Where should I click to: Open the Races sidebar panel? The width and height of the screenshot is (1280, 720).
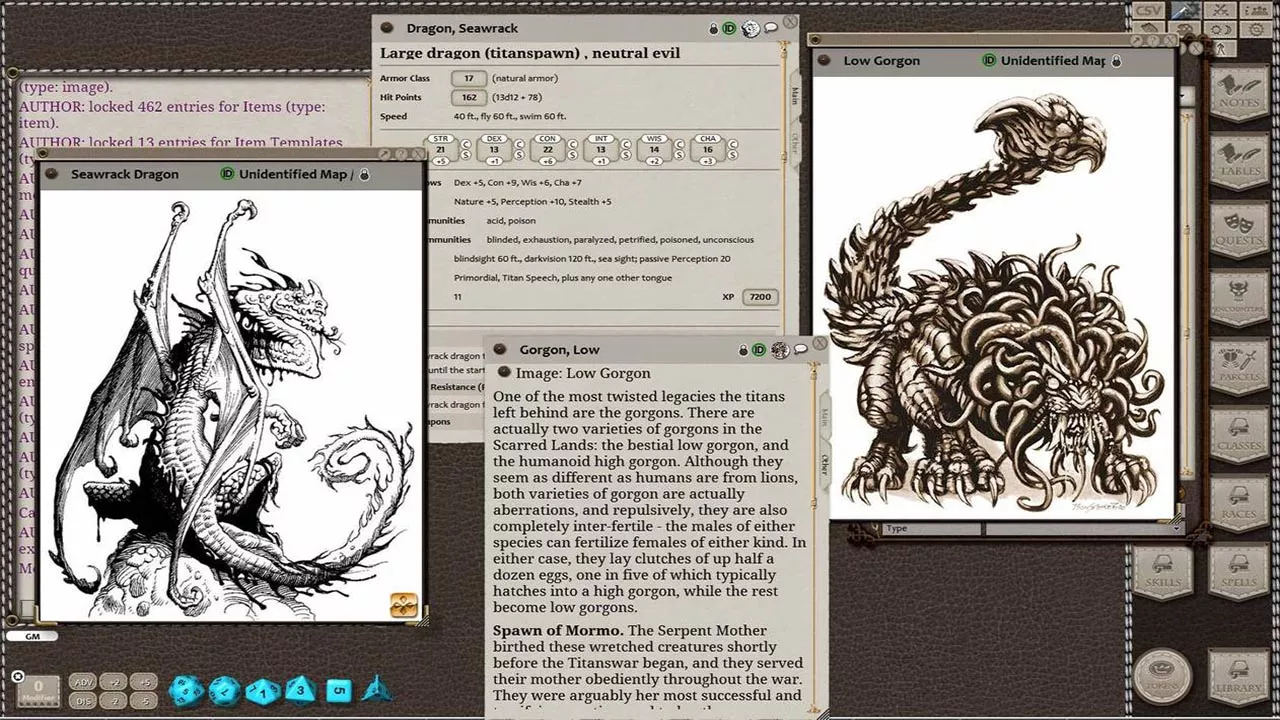pos(1239,505)
